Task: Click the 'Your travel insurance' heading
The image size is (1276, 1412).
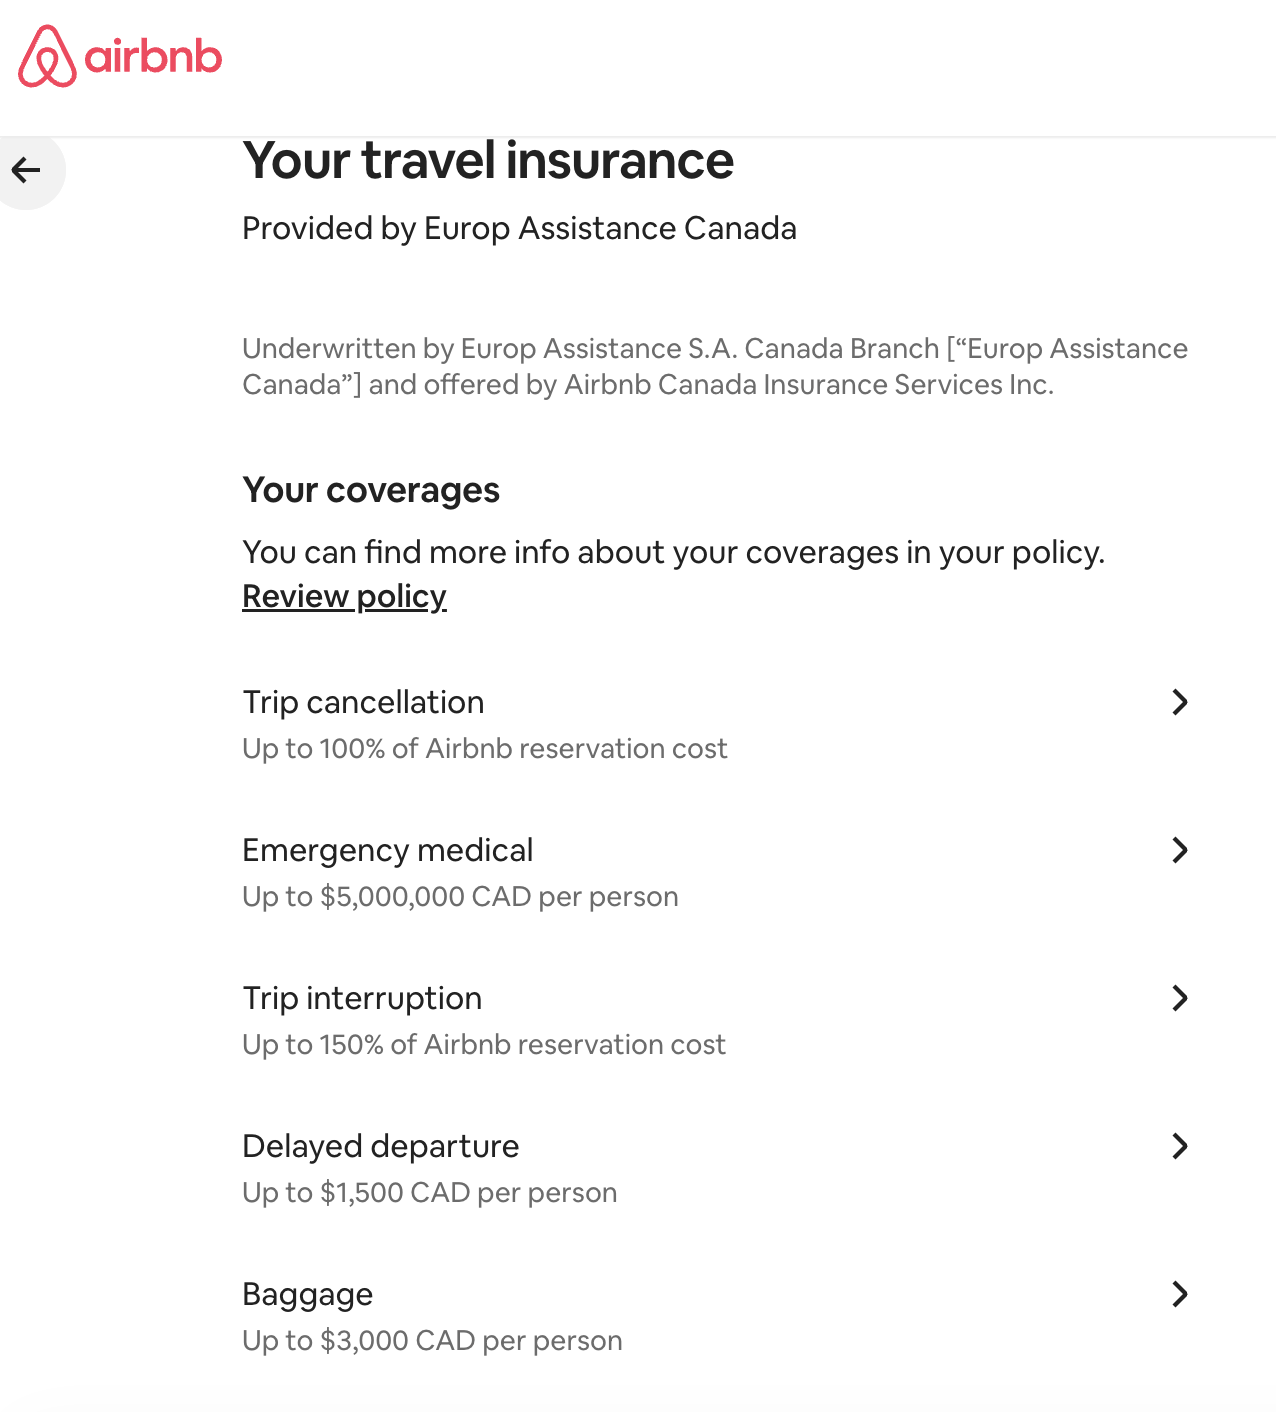Action: (488, 161)
